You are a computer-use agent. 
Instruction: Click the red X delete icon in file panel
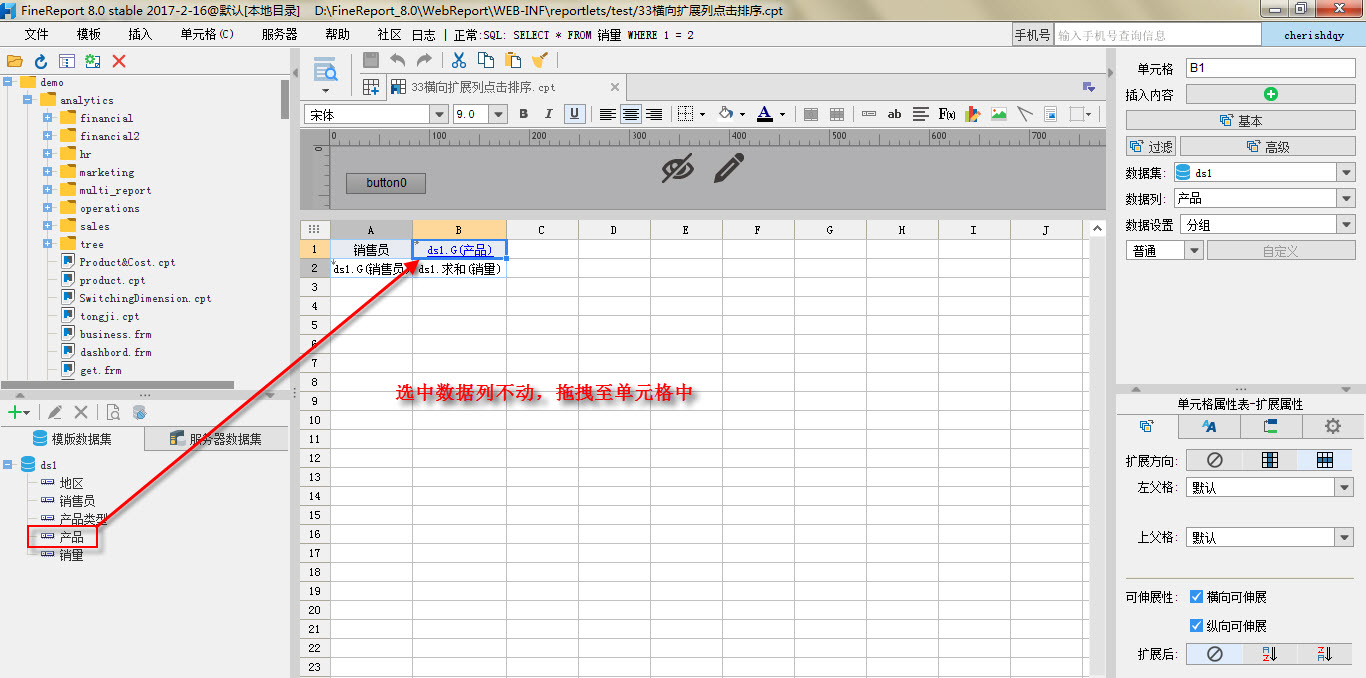pos(119,61)
